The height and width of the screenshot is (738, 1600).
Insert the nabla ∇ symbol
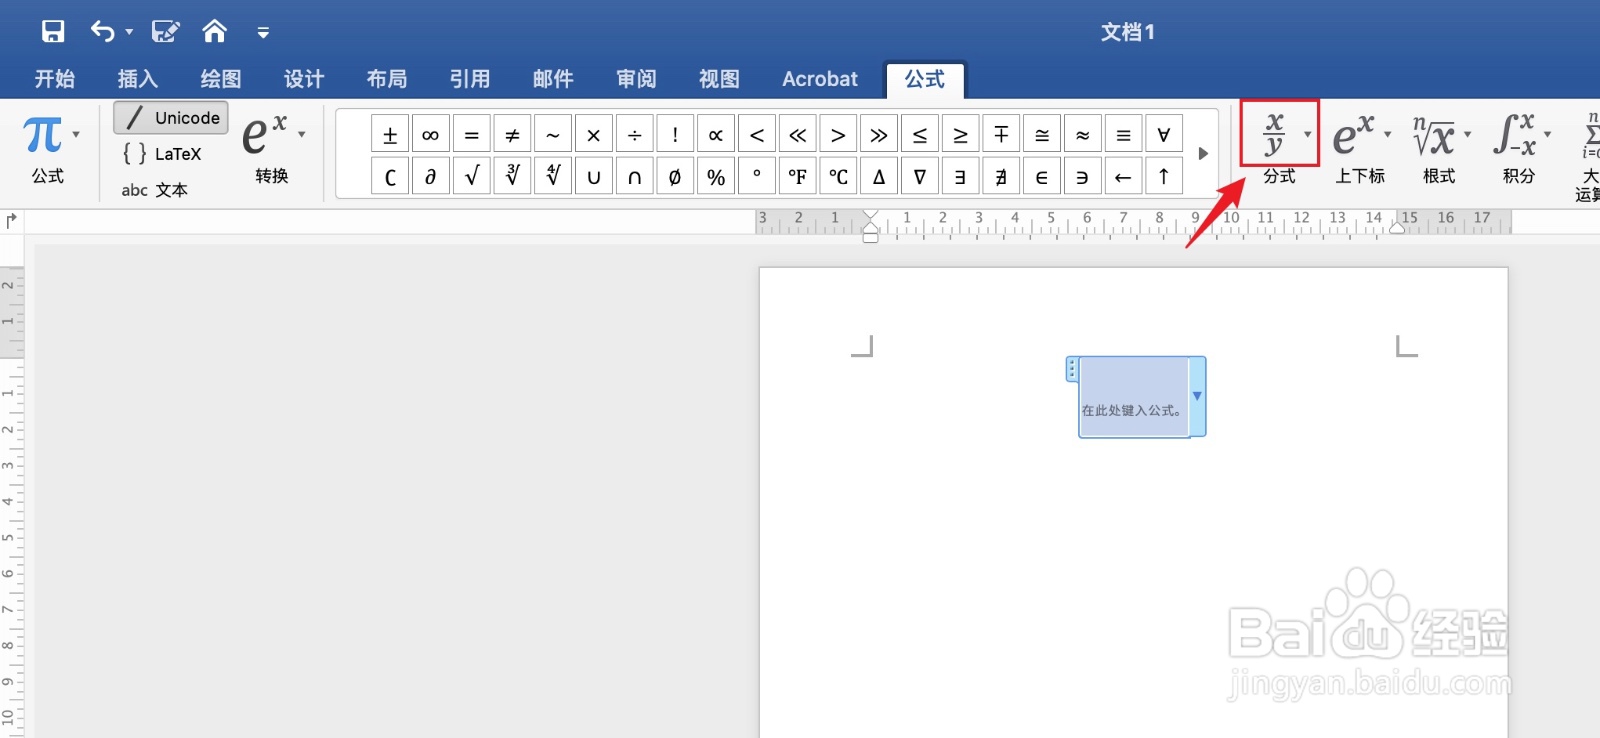pos(920,176)
